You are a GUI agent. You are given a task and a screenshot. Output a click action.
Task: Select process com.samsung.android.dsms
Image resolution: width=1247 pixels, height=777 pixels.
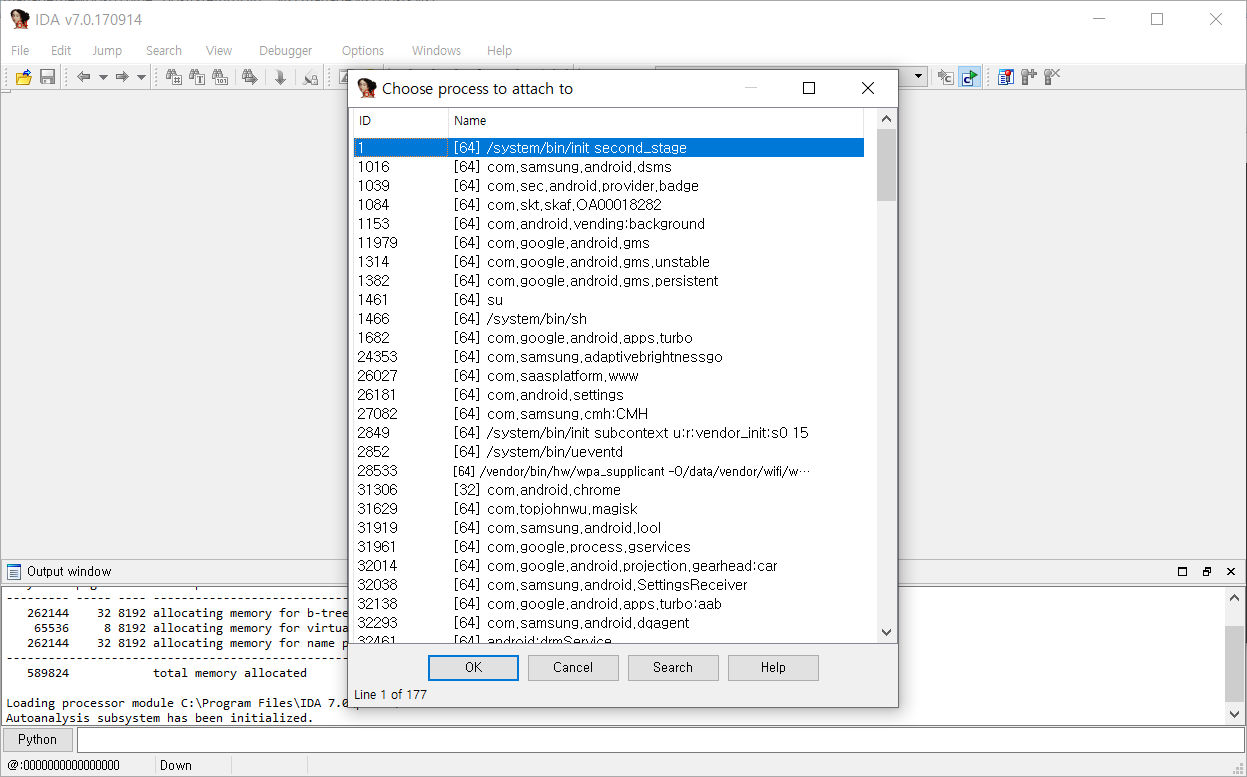[x=609, y=167]
